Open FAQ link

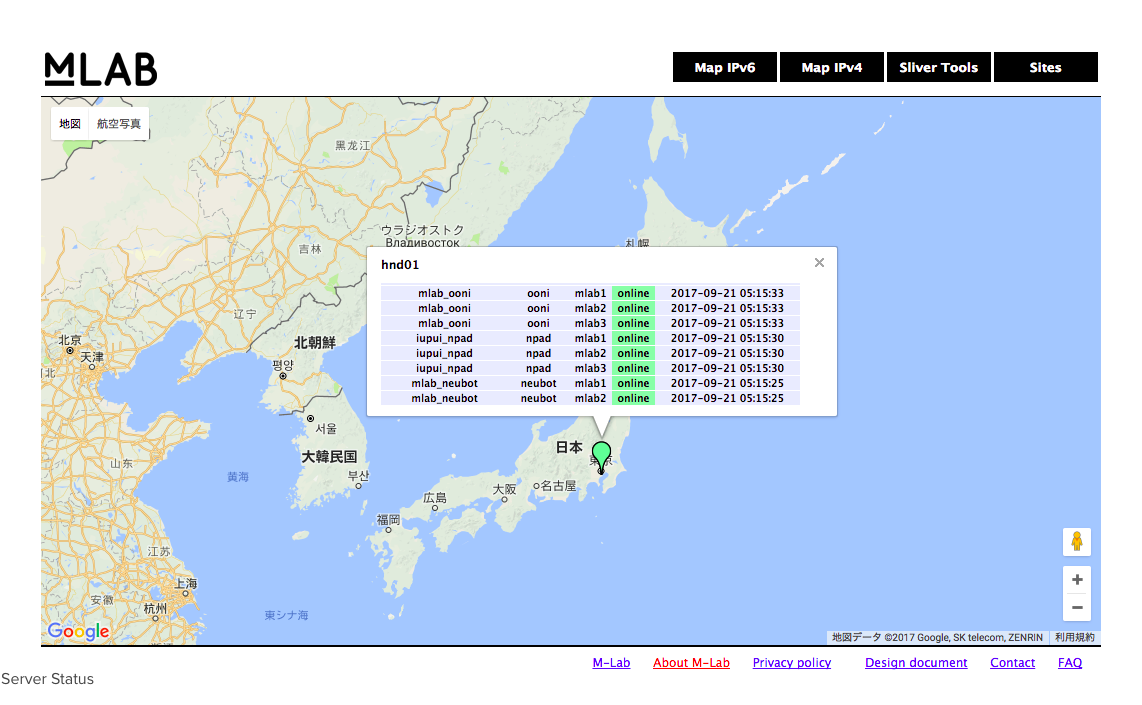[x=1070, y=663]
